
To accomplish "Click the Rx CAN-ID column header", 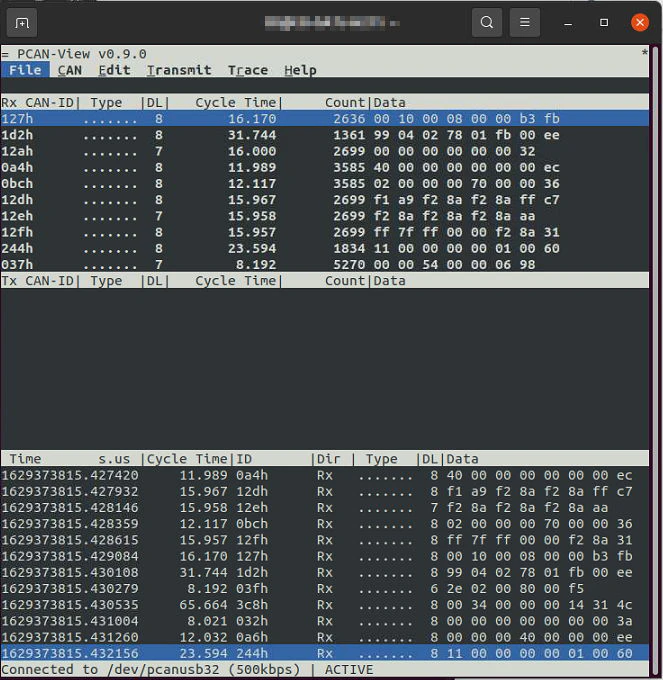I will [x=38, y=102].
